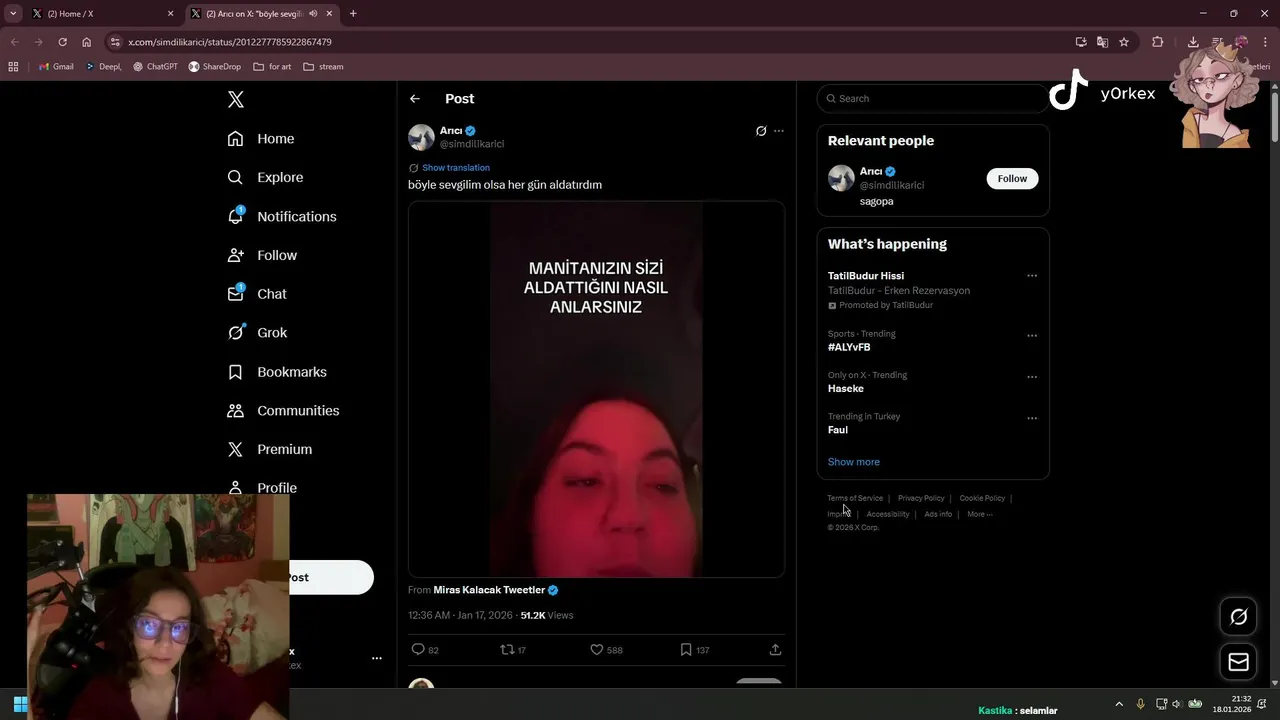The image size is (1280, 720).
Task: Click the Grok icon on the post header
Action: pos(761,131)
